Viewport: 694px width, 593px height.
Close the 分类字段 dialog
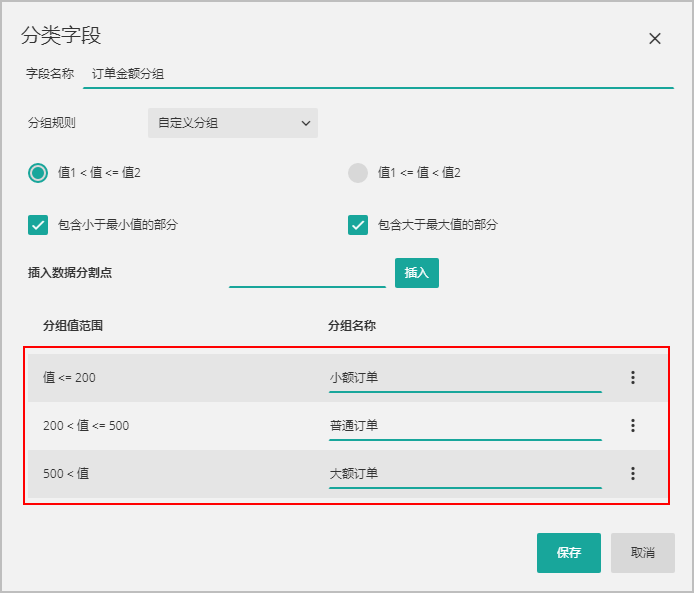coord(655,39)
